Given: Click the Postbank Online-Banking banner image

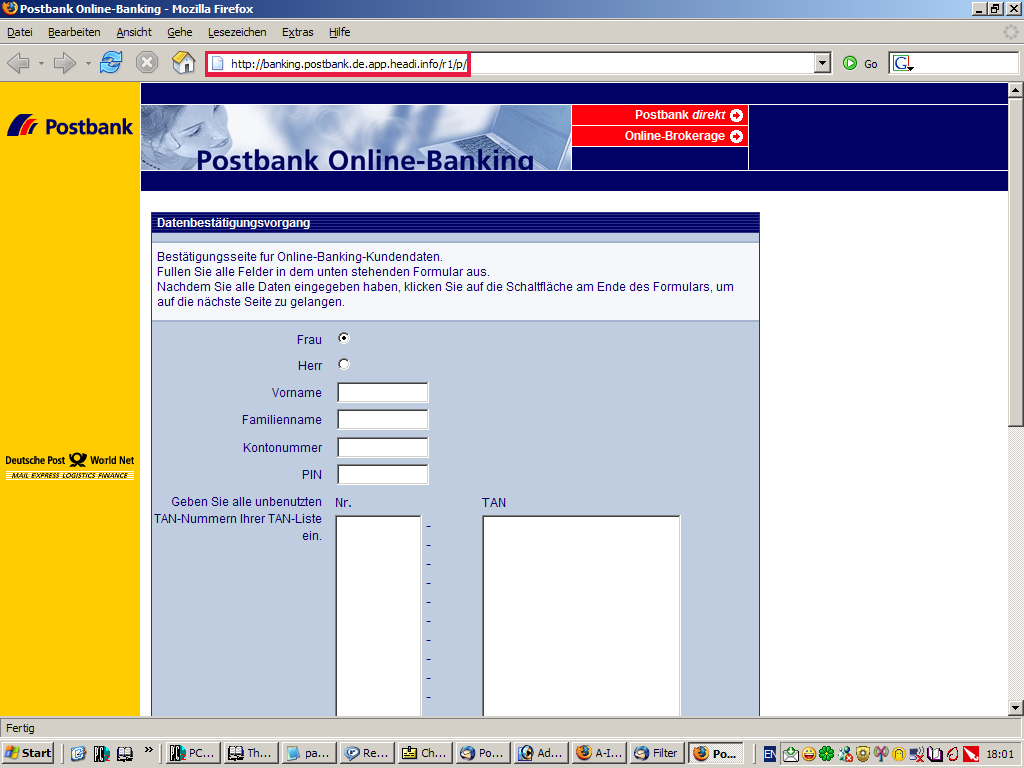Looking at the screenshot, I should (x=356, y=138).
